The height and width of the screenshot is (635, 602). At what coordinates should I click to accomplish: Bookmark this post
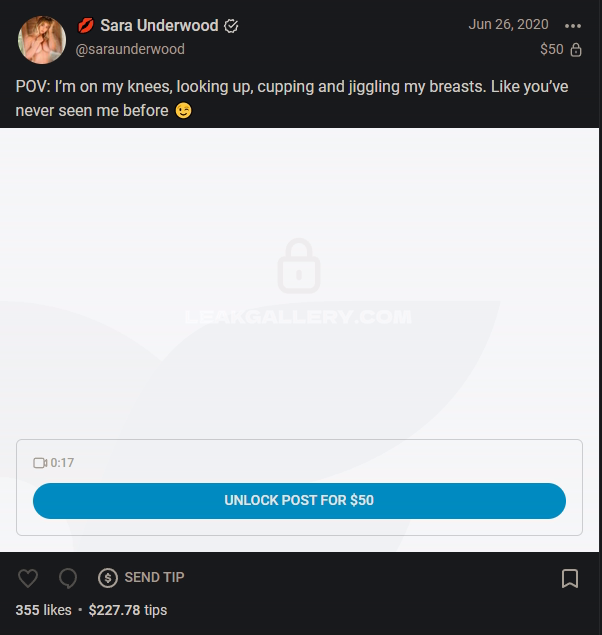click(570, 578)
